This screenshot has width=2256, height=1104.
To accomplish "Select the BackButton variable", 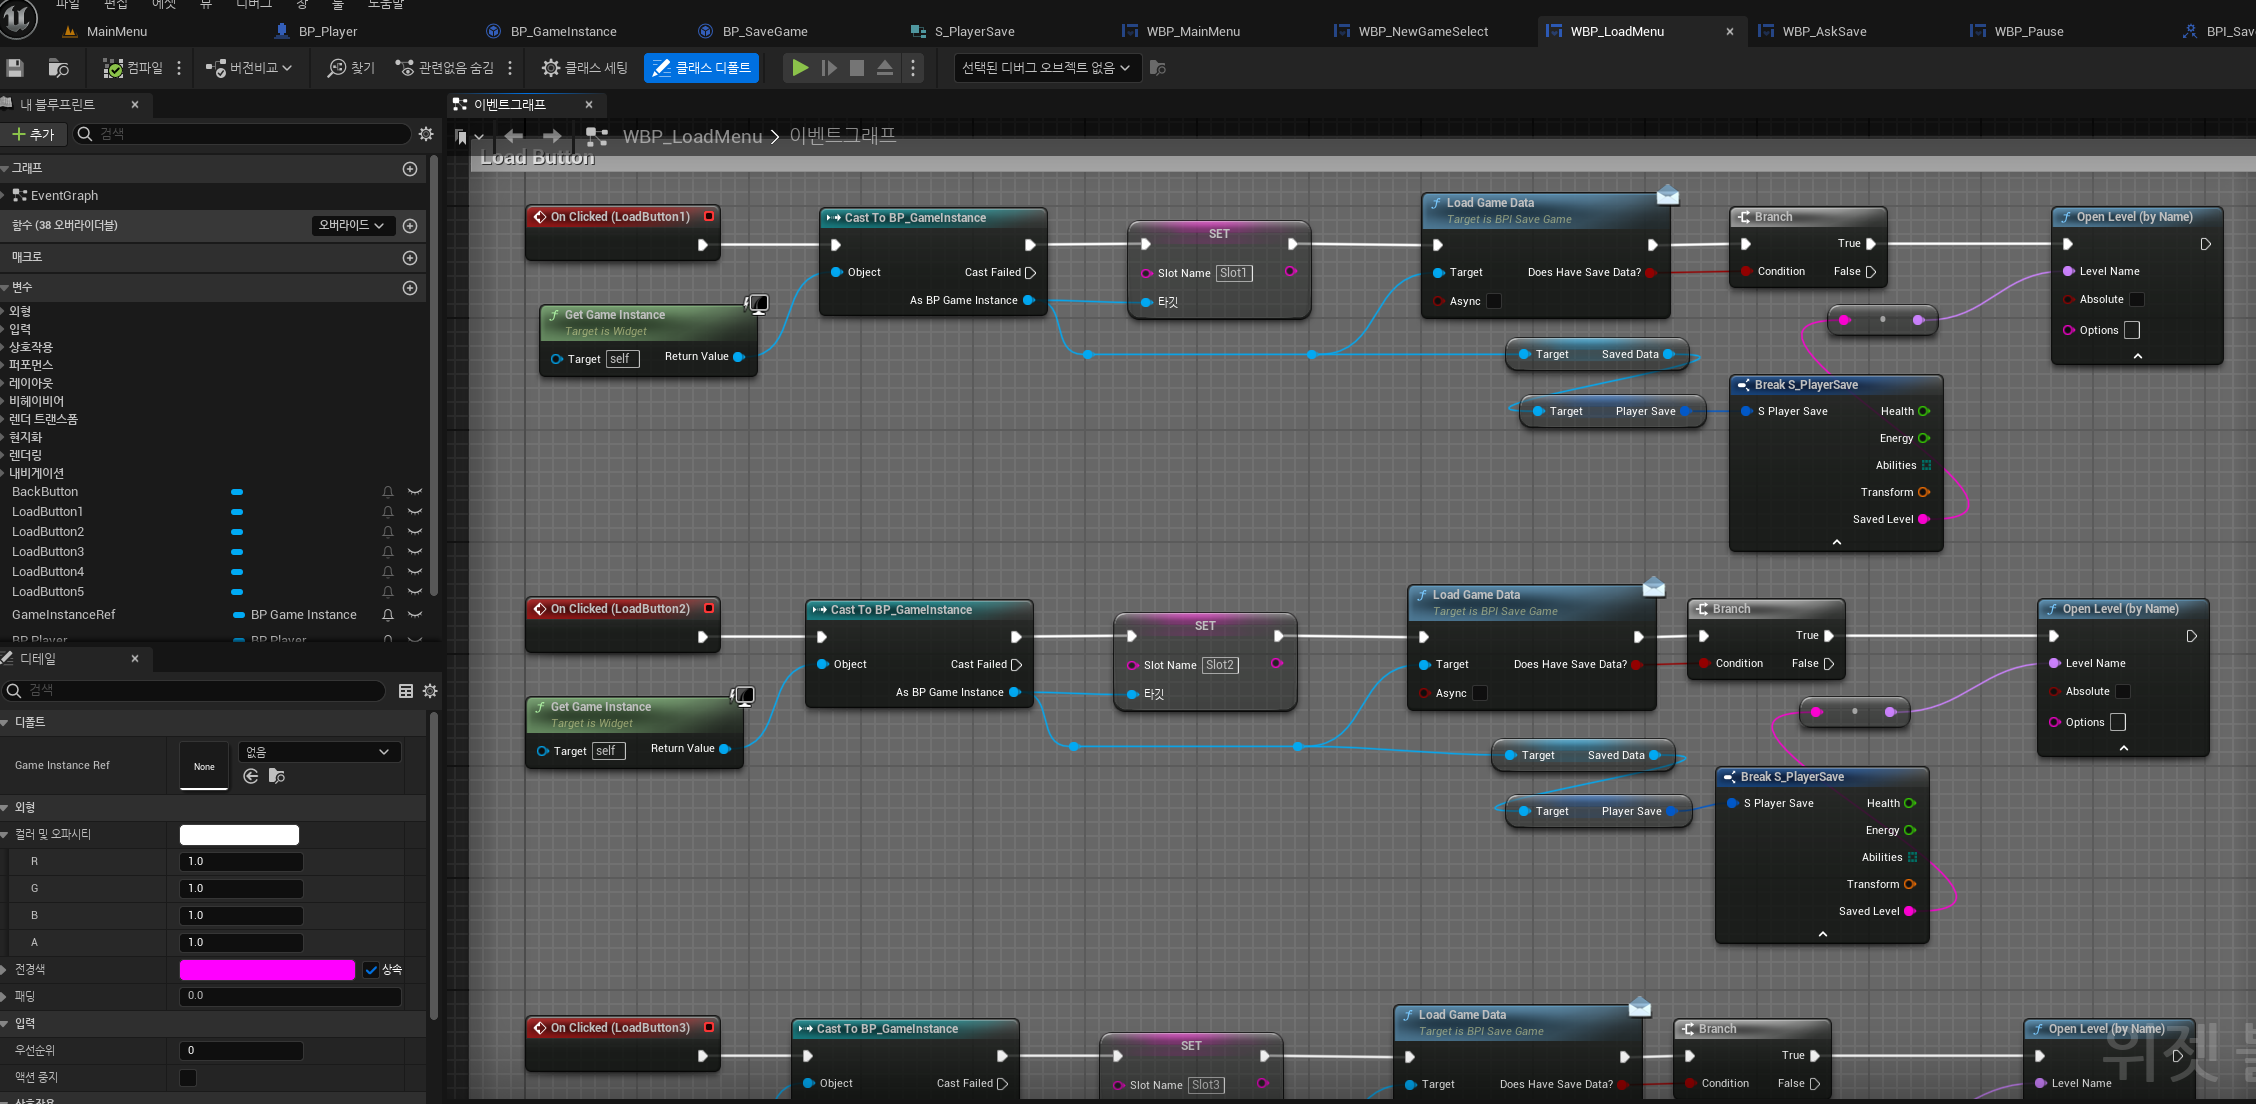I will (45, 492).
